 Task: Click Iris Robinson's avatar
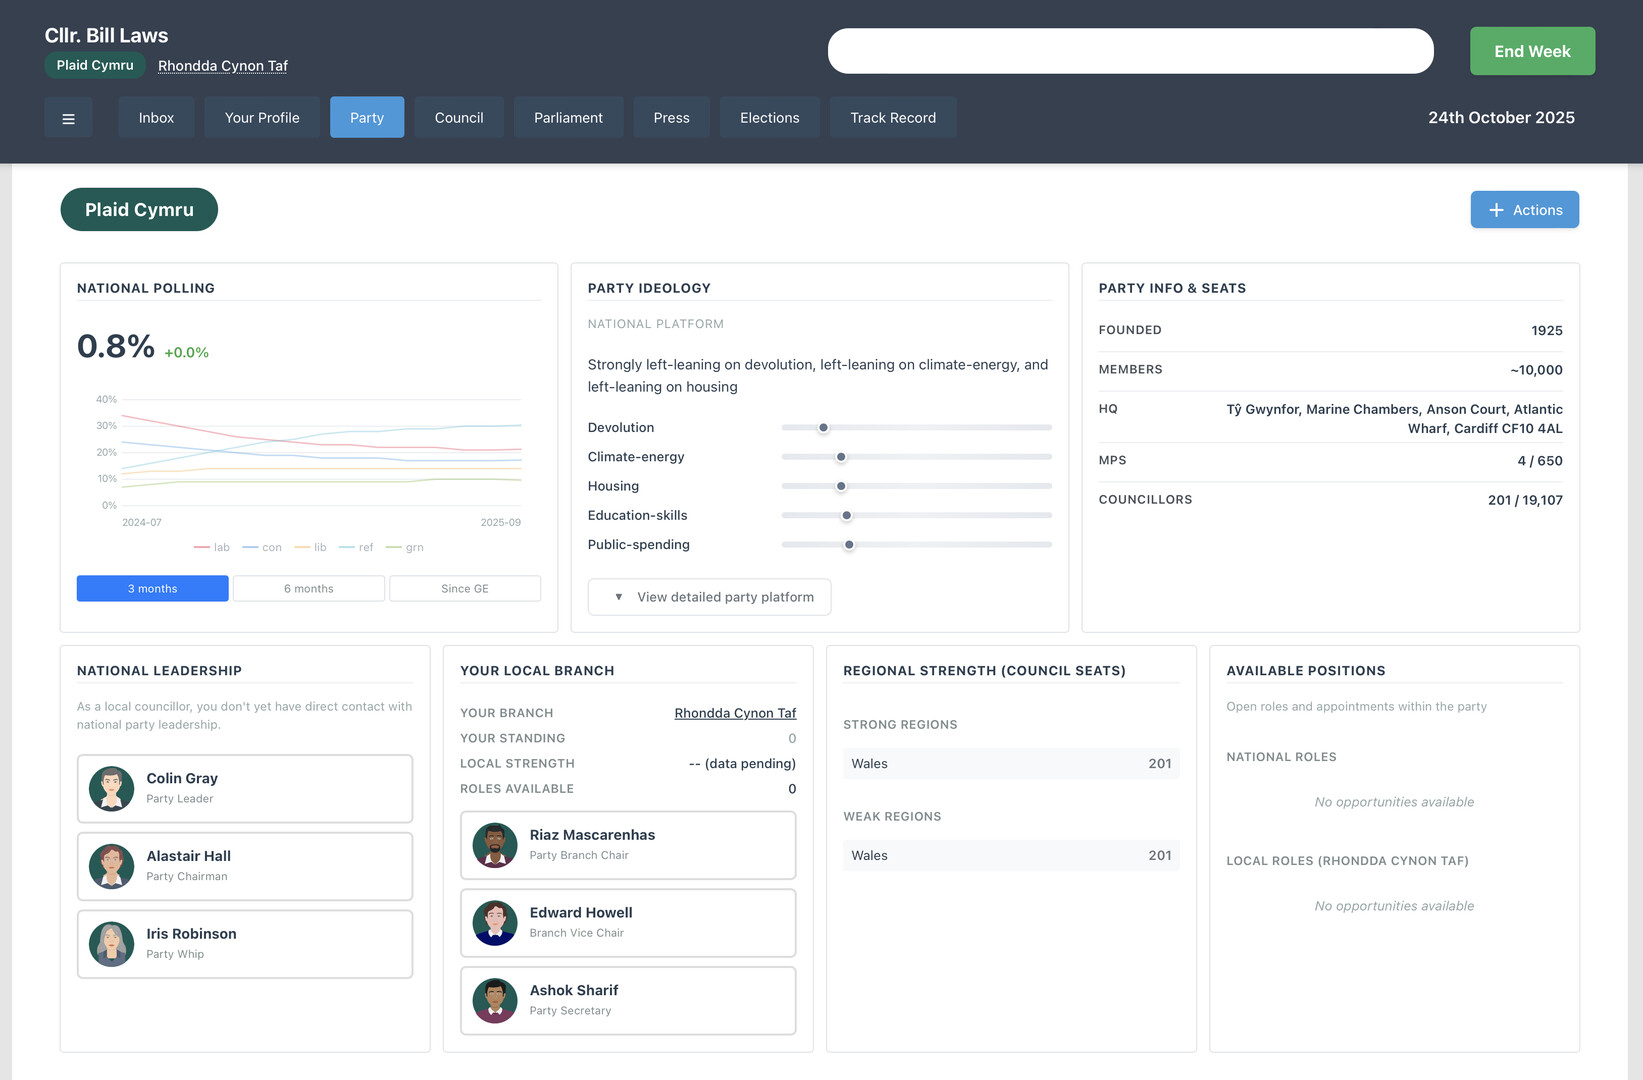pos(111,944)
